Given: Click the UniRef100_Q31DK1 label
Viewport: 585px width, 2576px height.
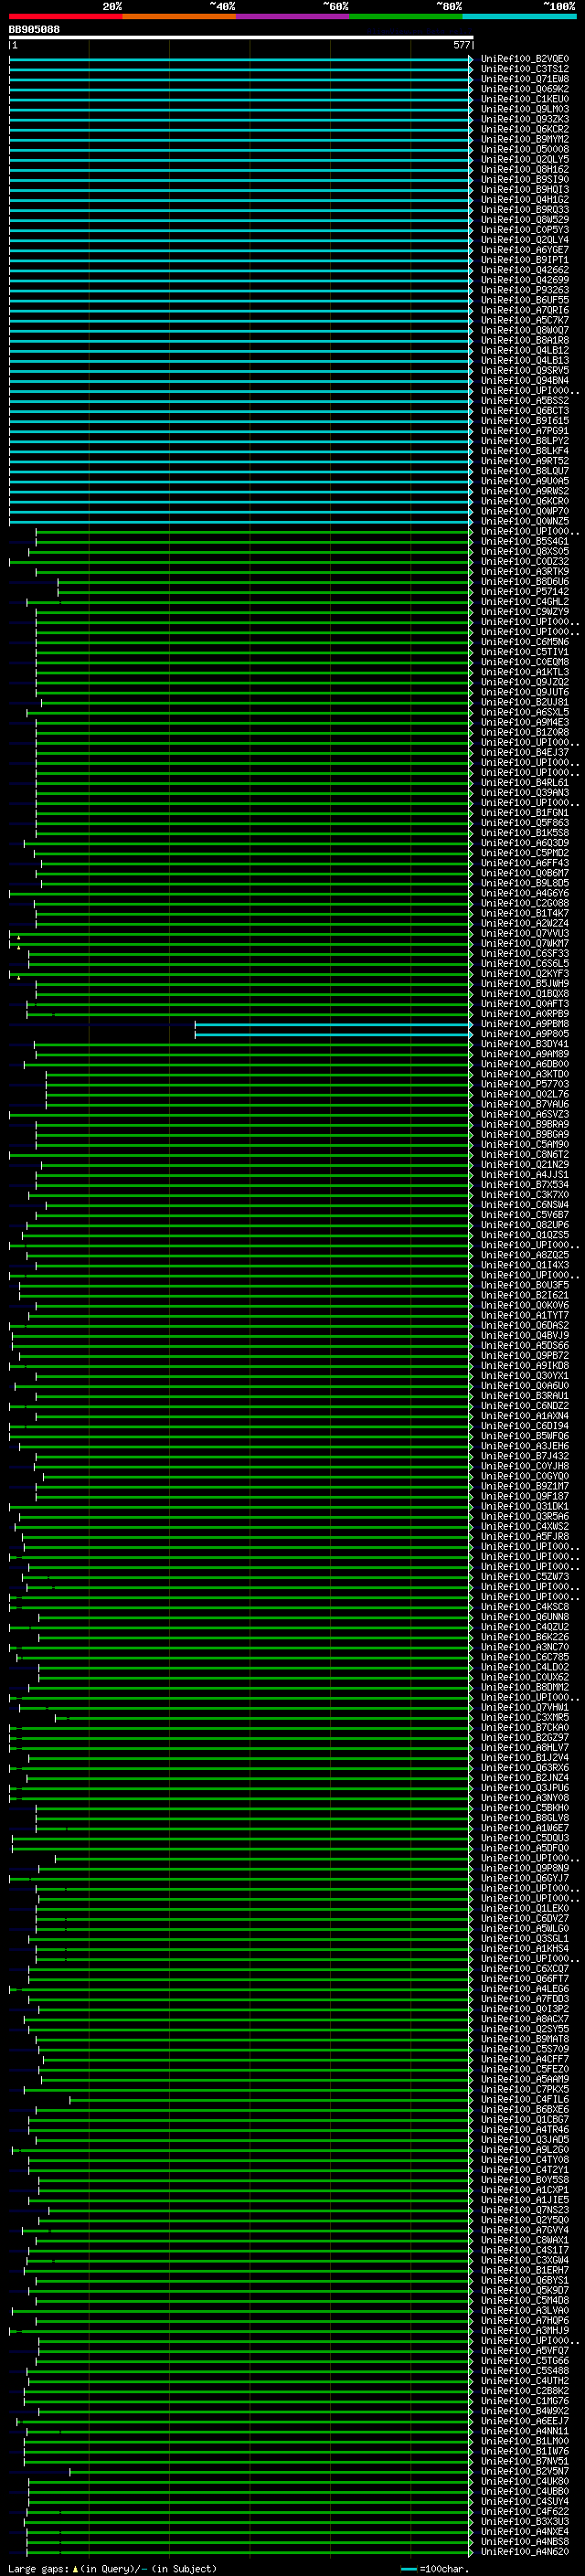Looking at the screenshot, I should pos(525,1506).
